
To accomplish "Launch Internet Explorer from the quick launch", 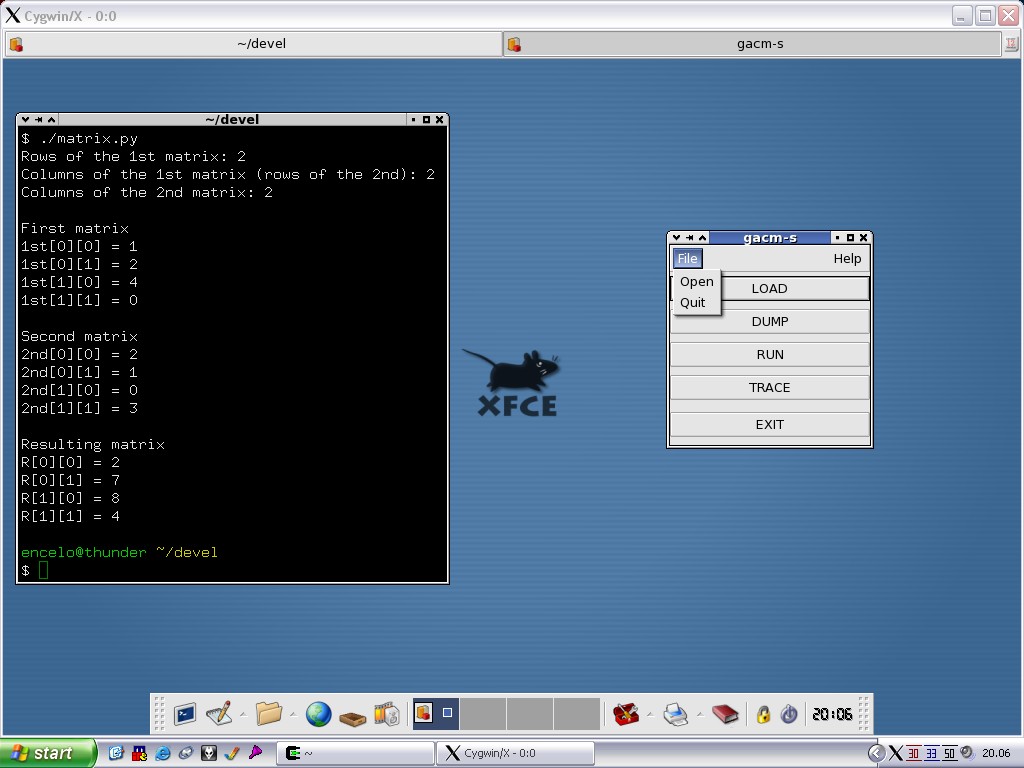I will [x=163, y=753].
